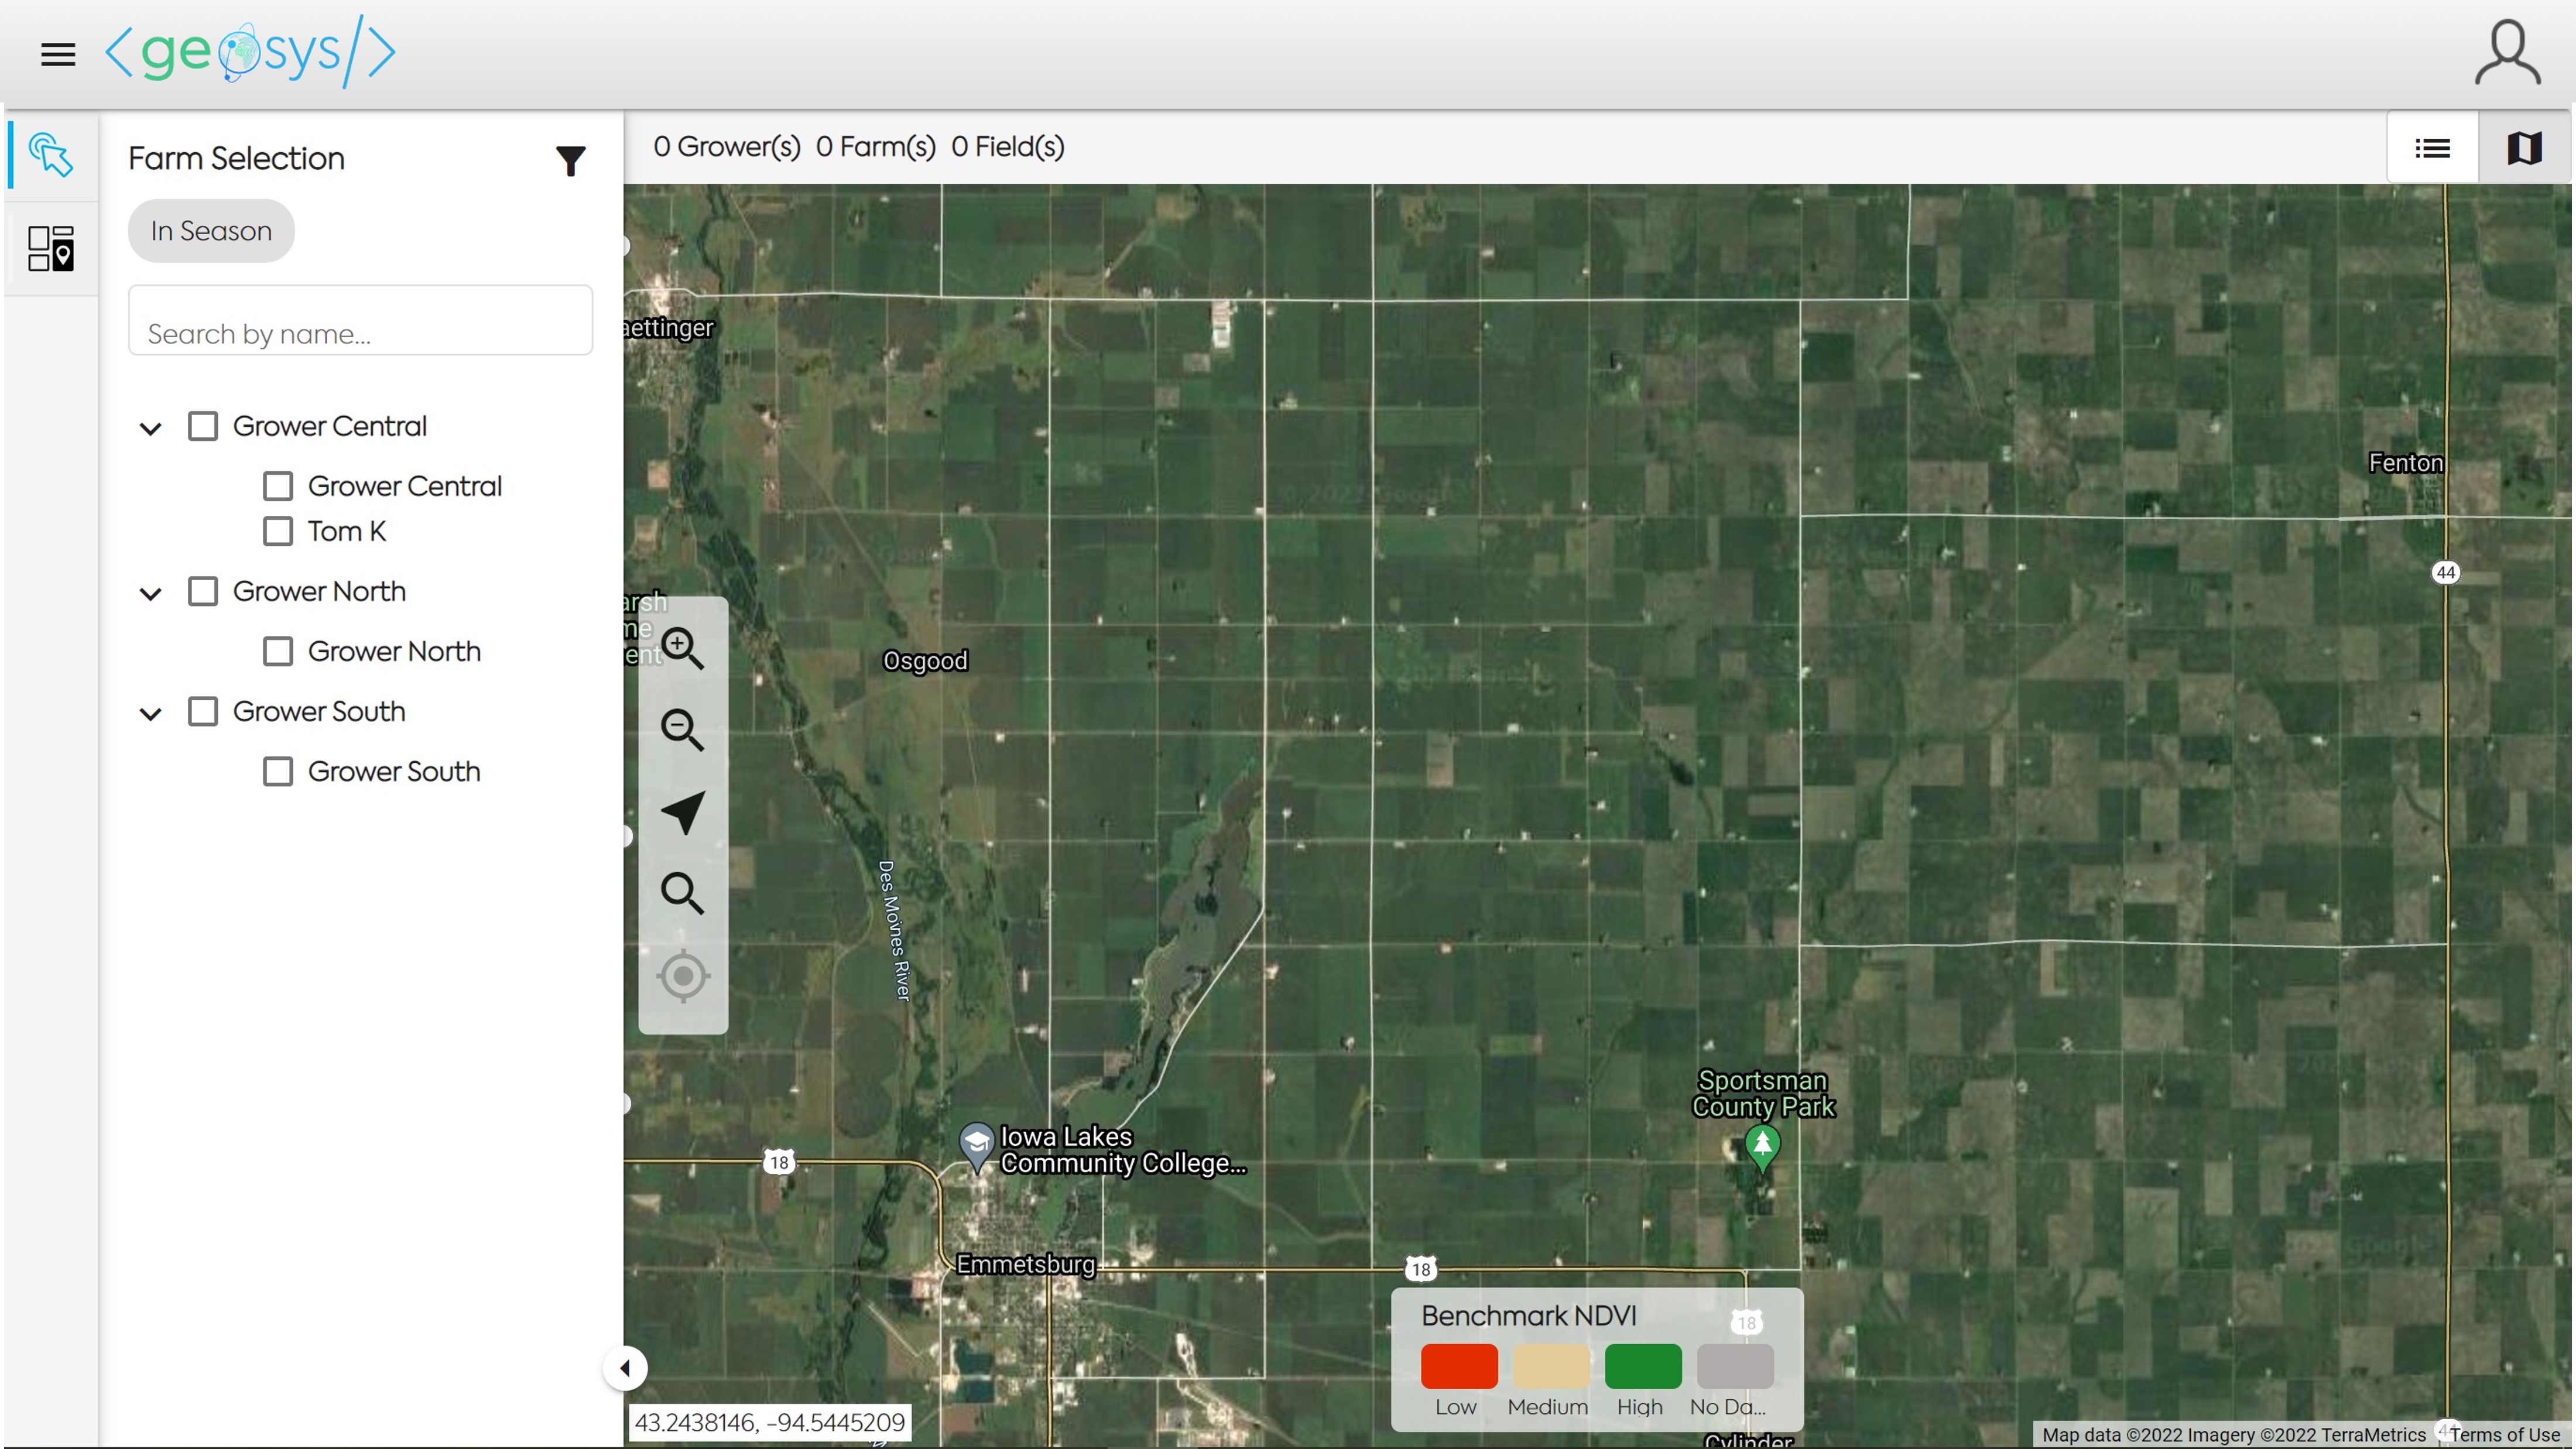Viewport: 2576px width, 1449px height.
Task: Open the dashboard map sidebar icon
Action: tap(51, 248)
